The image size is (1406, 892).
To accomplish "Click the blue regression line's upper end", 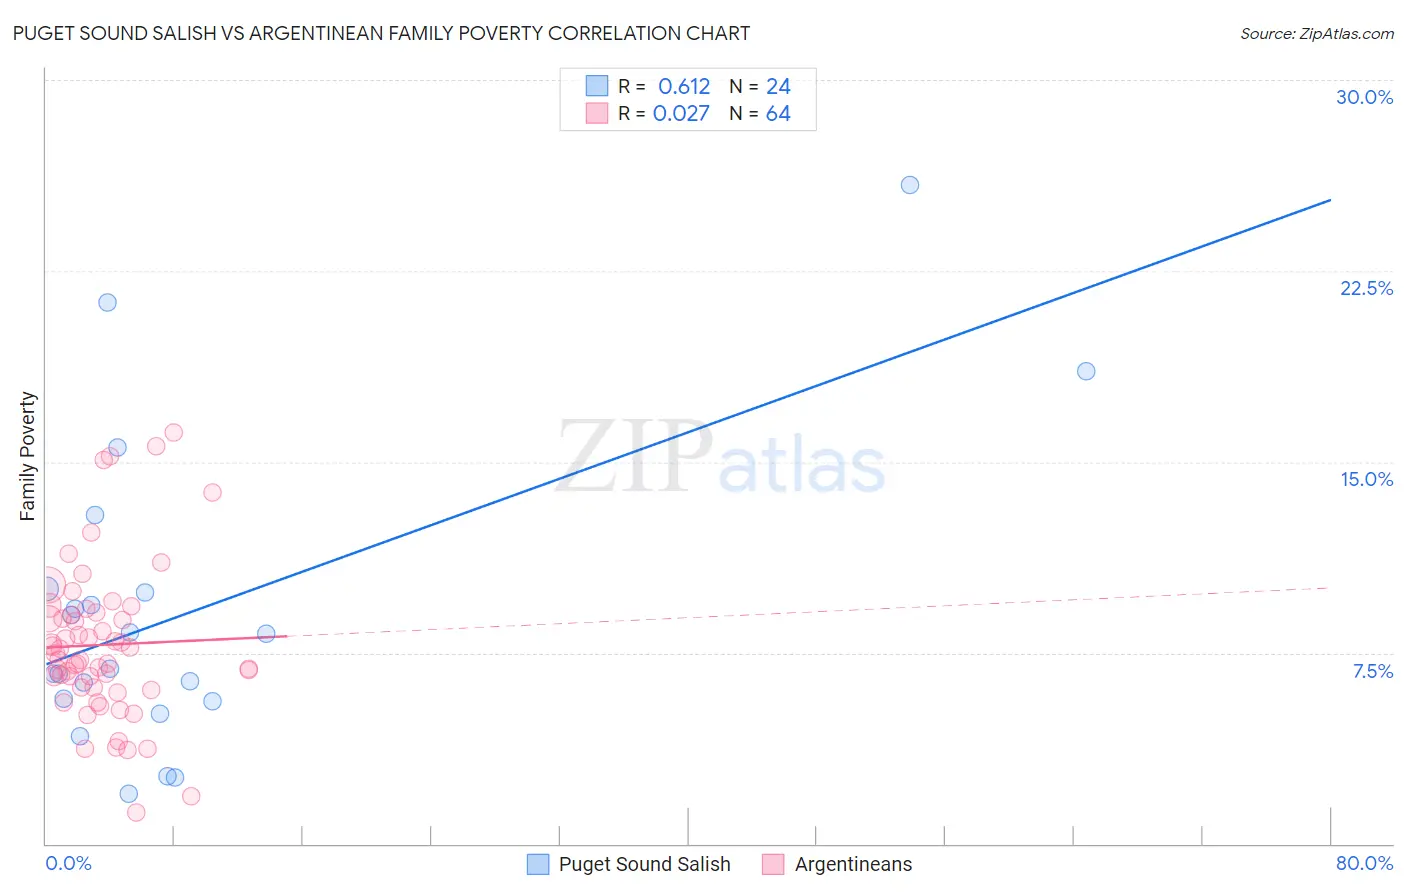I will point(1329,201).
